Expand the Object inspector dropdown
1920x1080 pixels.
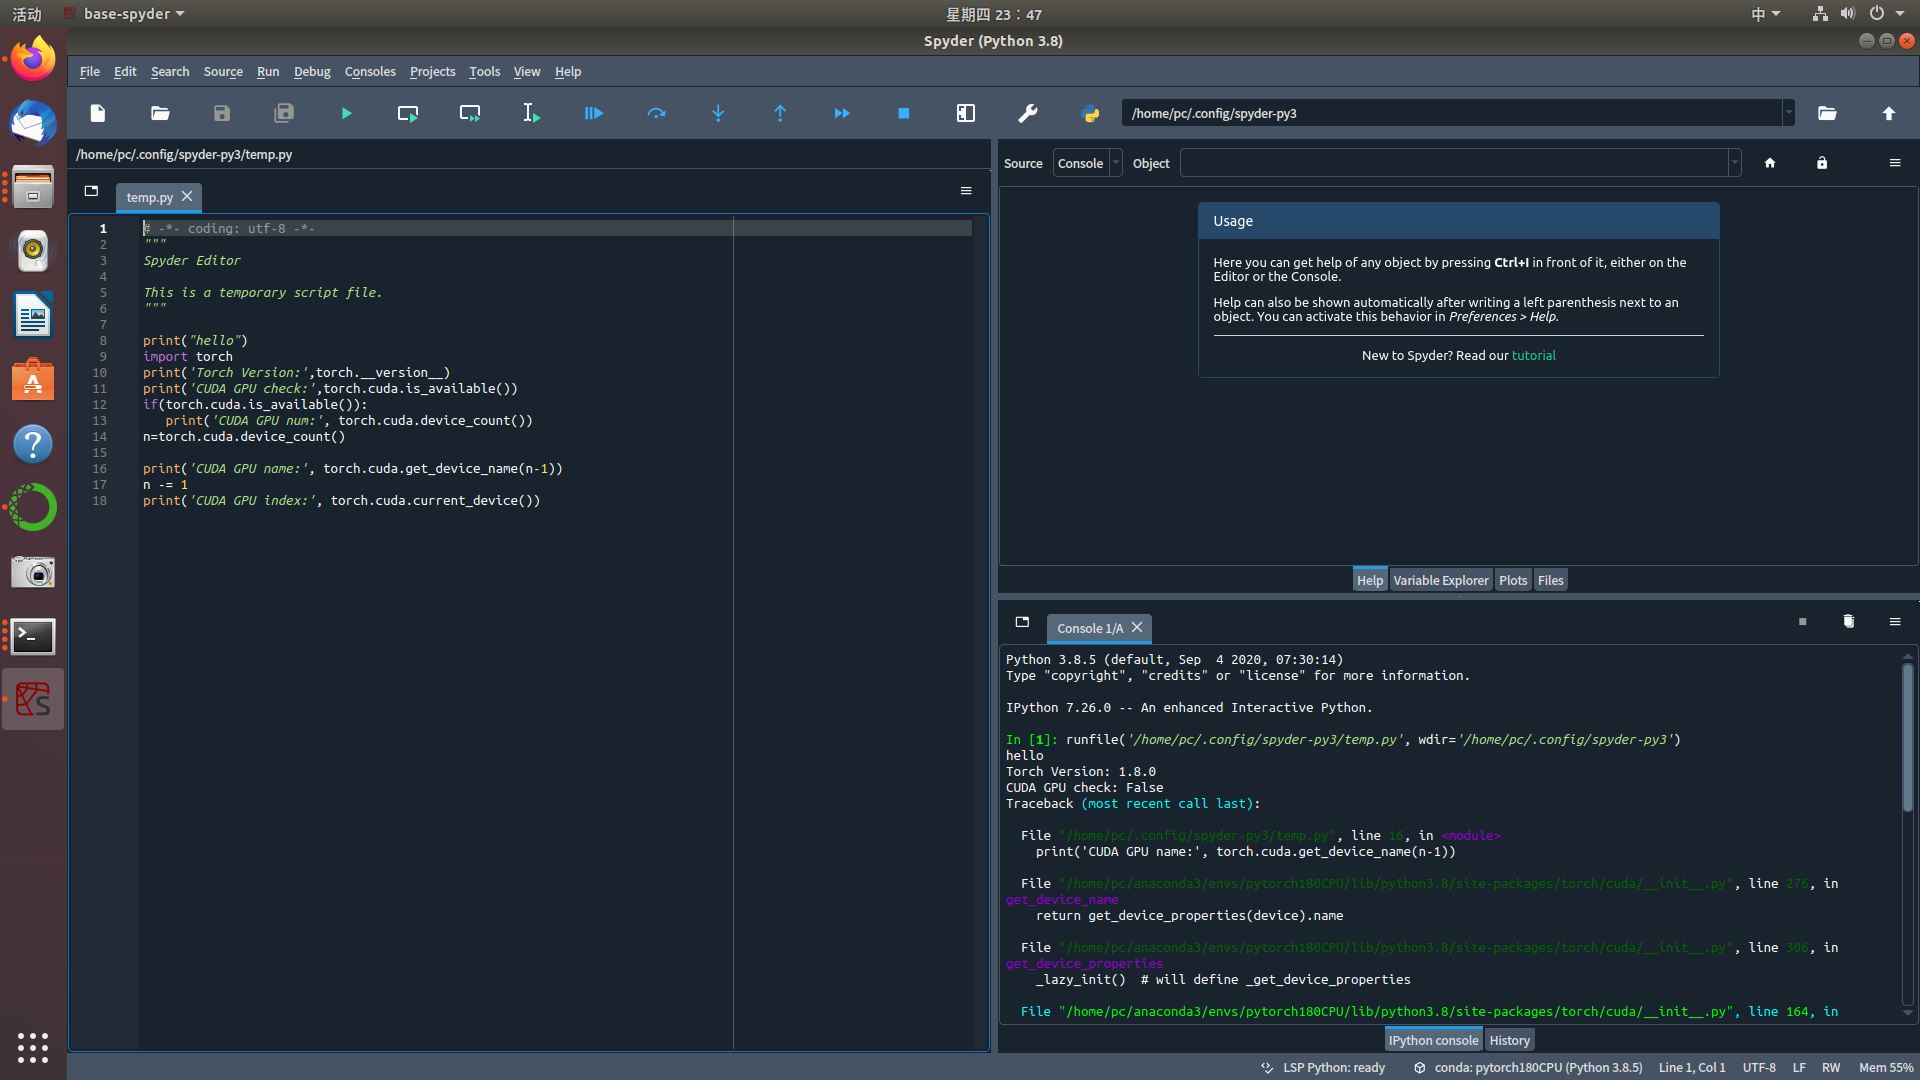click(x=1734, y=162)
